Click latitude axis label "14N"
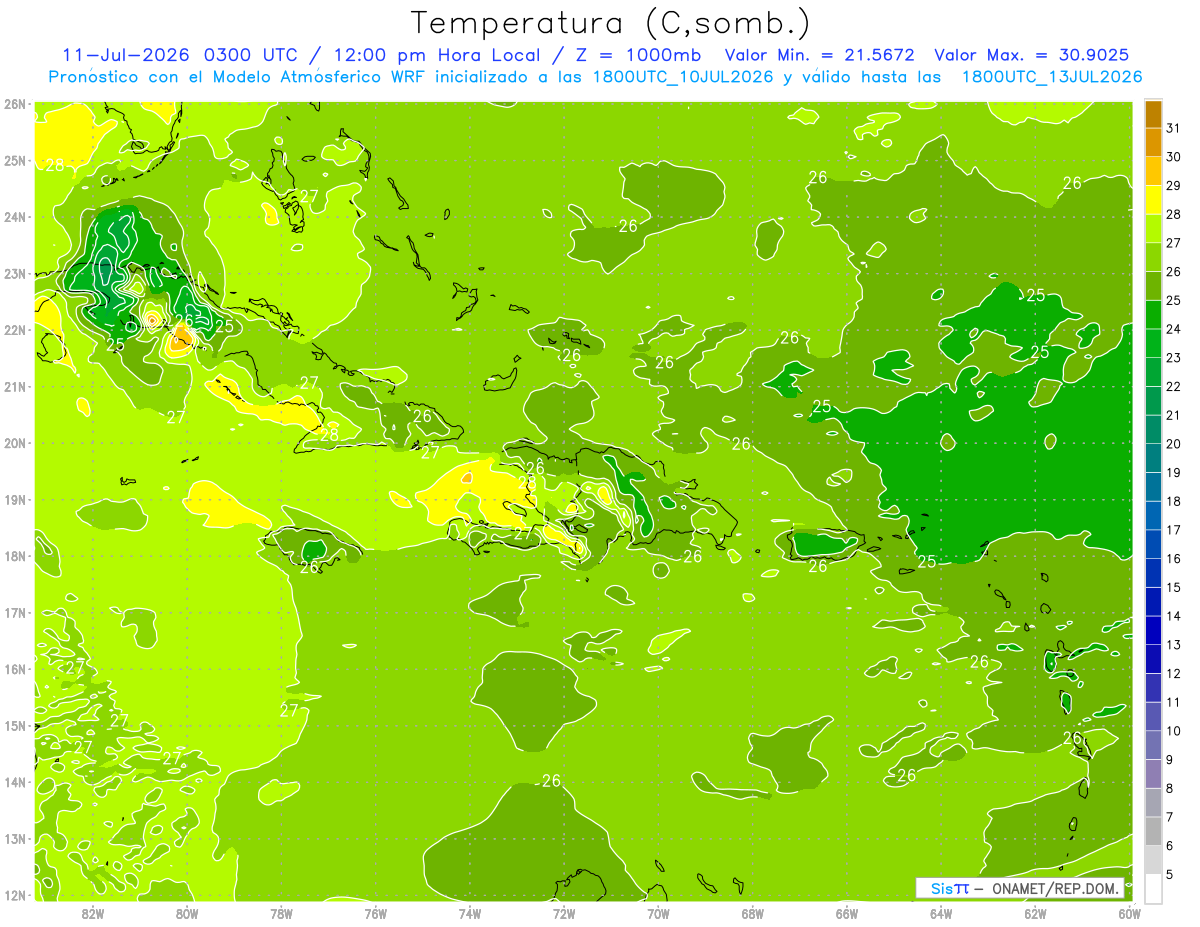This screenshot has width=1200, height=927. pos(14,782)
